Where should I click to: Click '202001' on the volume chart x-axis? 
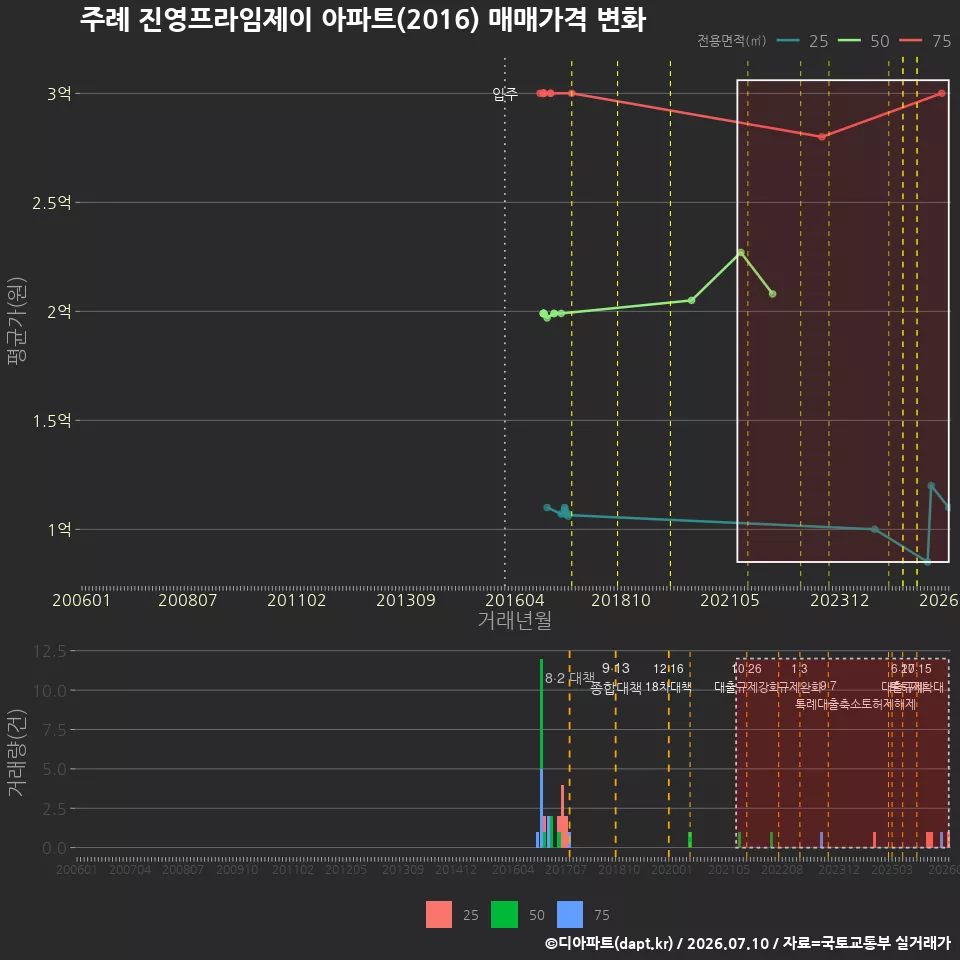[x=672, y=869]
